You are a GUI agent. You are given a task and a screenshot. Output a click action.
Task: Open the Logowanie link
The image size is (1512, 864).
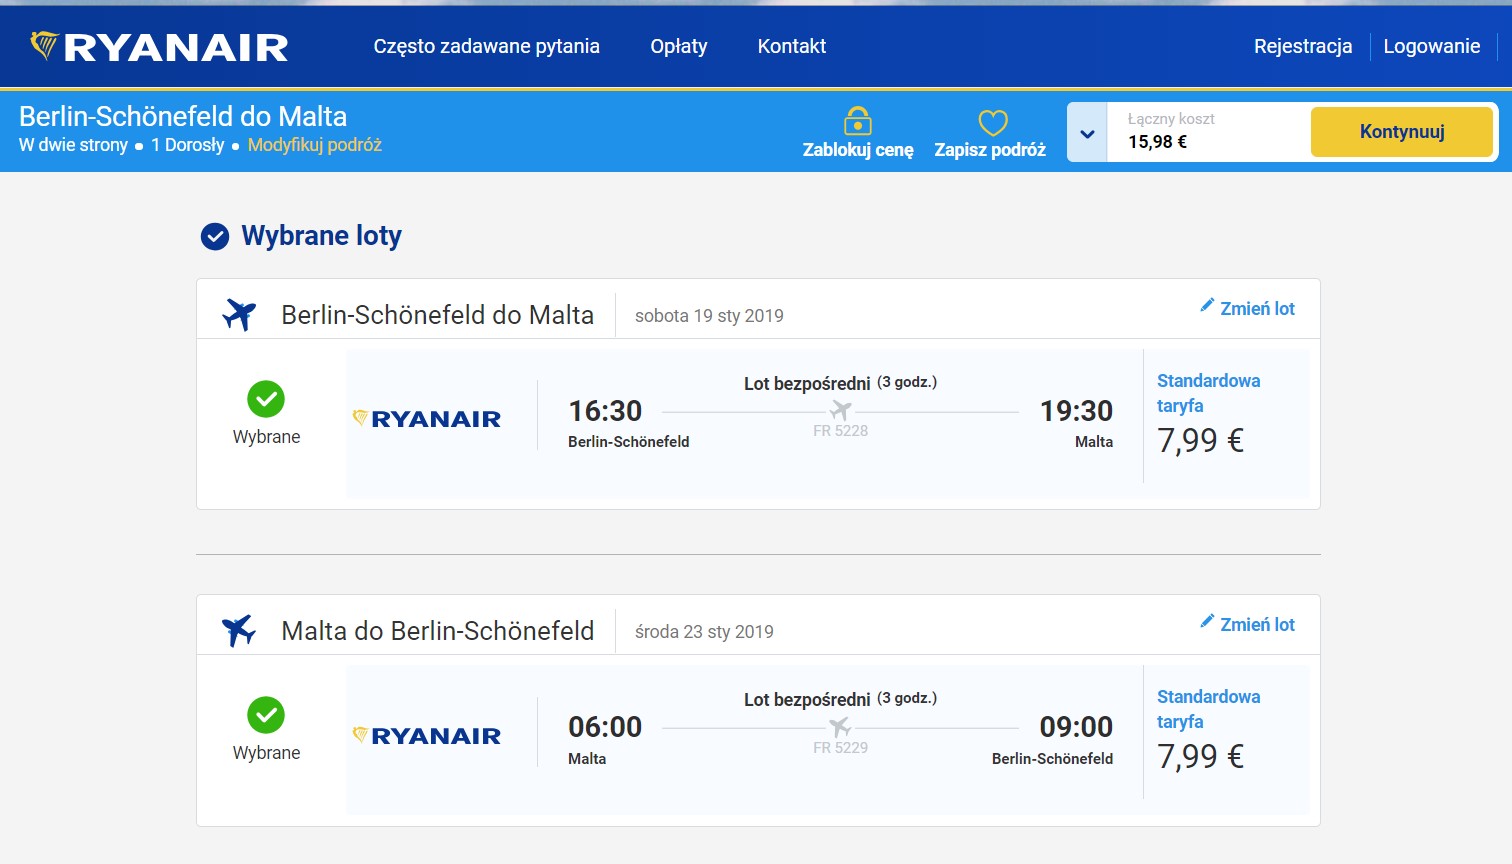pos(1432,46)
